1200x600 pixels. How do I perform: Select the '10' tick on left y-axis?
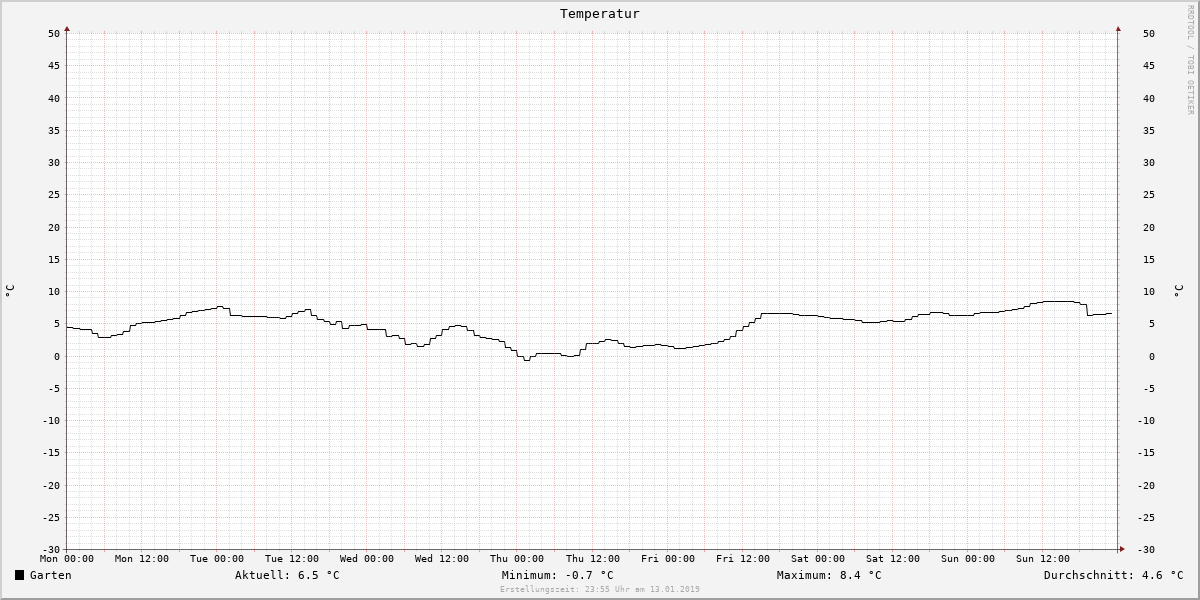pyautogui.click(x=55, y=292)
